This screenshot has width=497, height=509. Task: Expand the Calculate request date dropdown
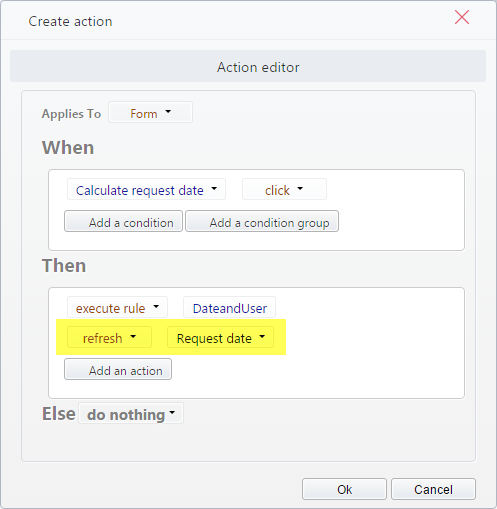[x=146, y=189]
